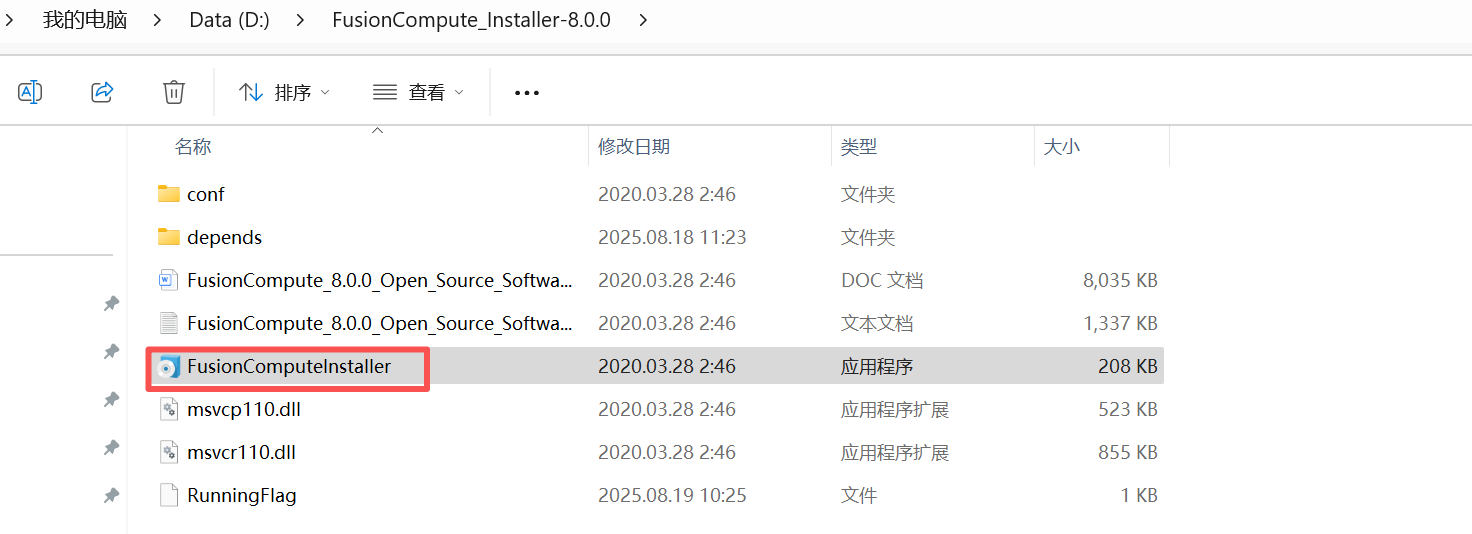
Task: Sort by Name (名称) column header
Action: [x=193, y=147]
